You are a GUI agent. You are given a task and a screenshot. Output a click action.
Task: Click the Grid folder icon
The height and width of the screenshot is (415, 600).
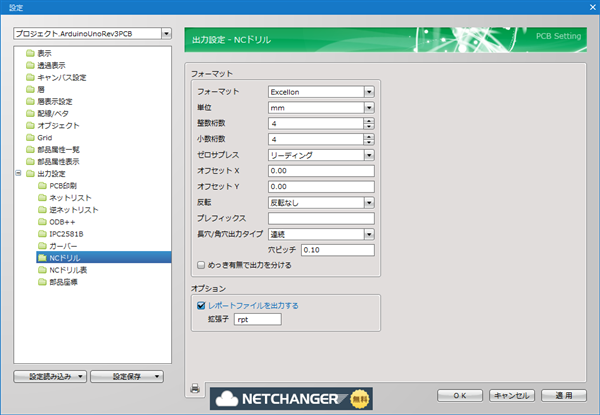click(x=29, y=137)
